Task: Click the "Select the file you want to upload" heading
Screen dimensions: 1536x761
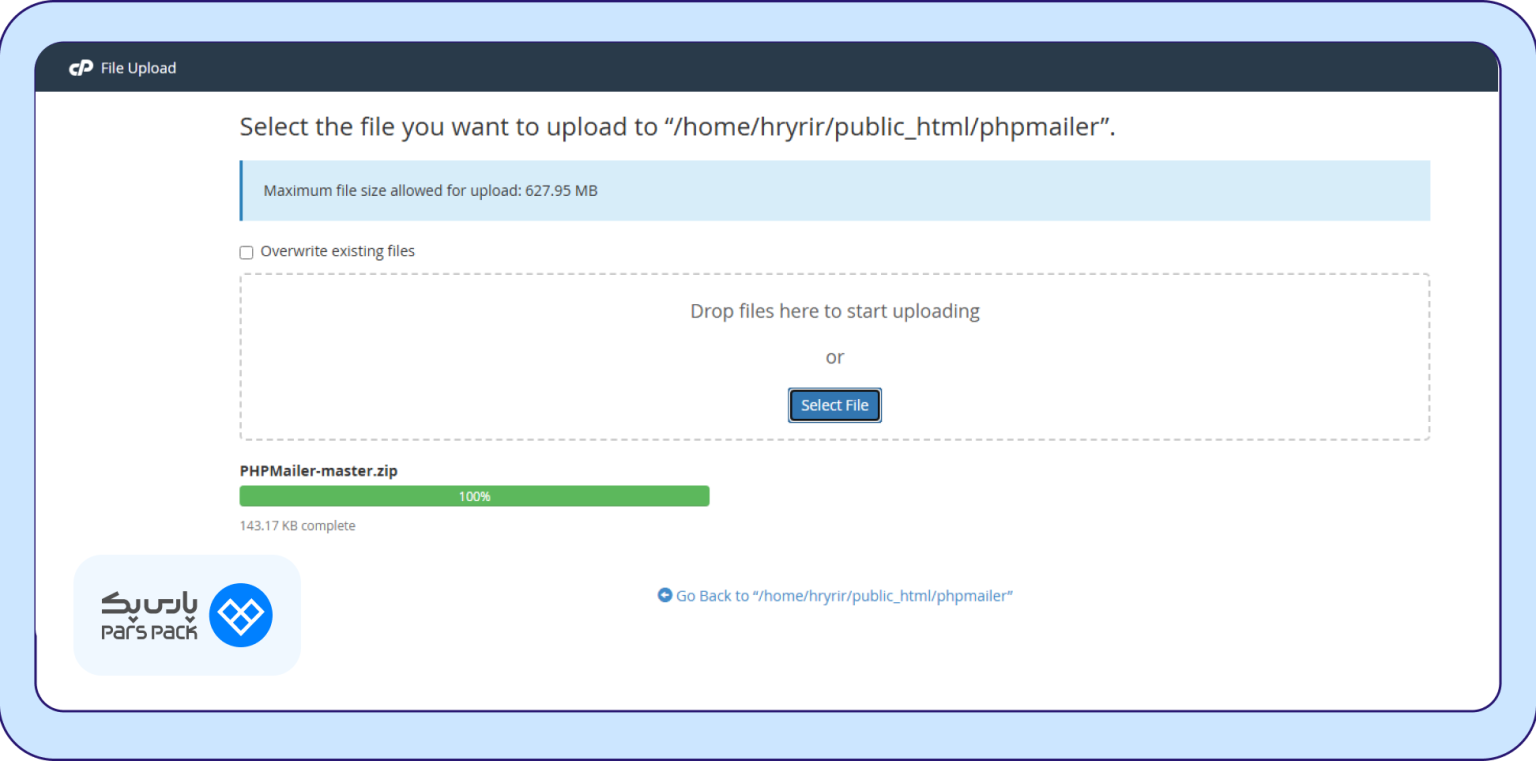Action: 676,127
